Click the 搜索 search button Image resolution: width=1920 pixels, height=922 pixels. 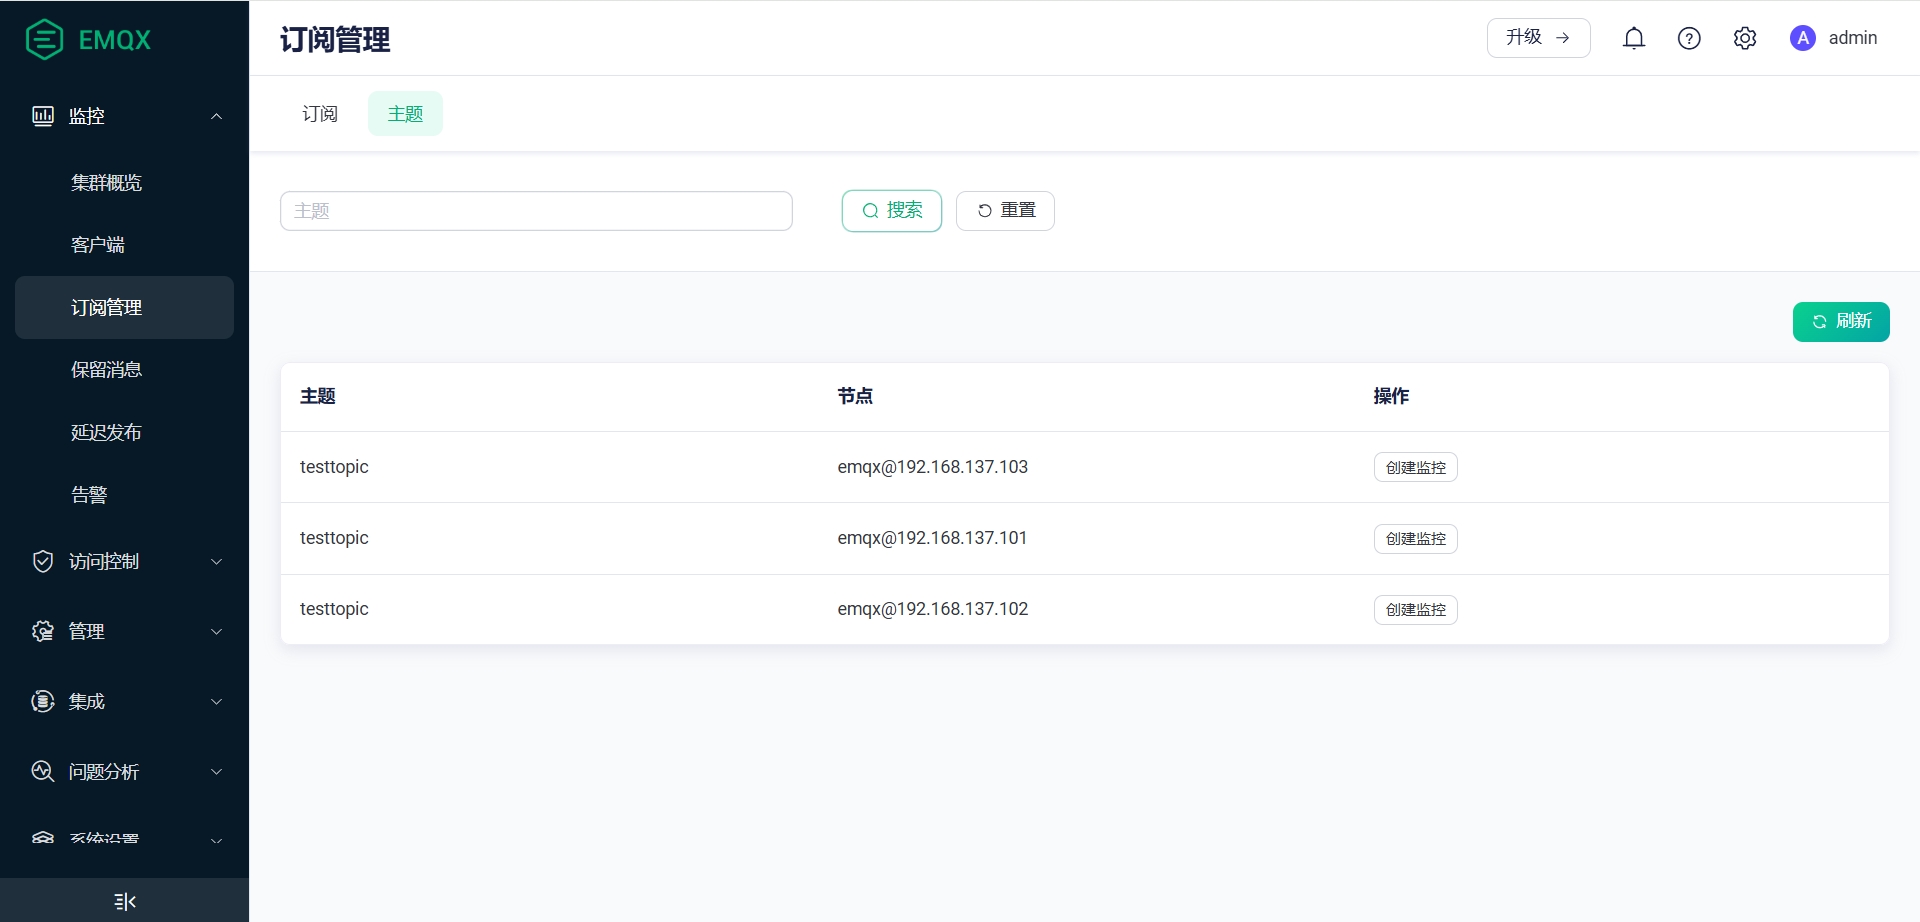point(891,211)
